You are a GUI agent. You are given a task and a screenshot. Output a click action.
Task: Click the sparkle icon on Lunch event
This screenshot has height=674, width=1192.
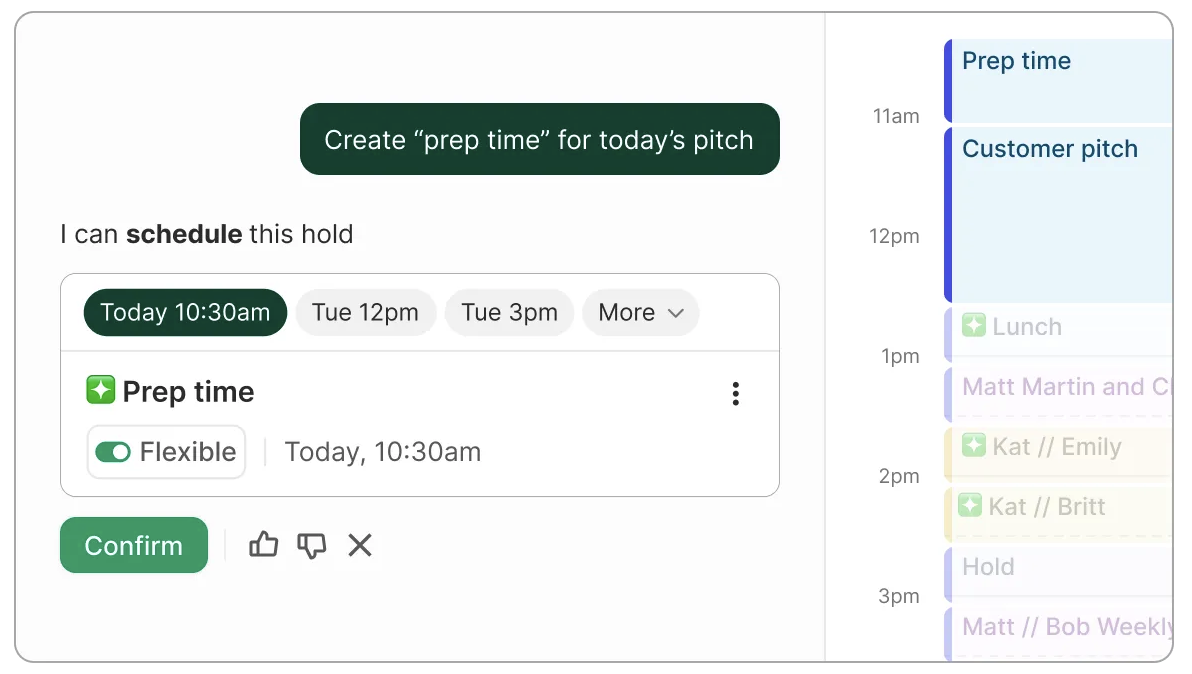(x=973, y=325)
